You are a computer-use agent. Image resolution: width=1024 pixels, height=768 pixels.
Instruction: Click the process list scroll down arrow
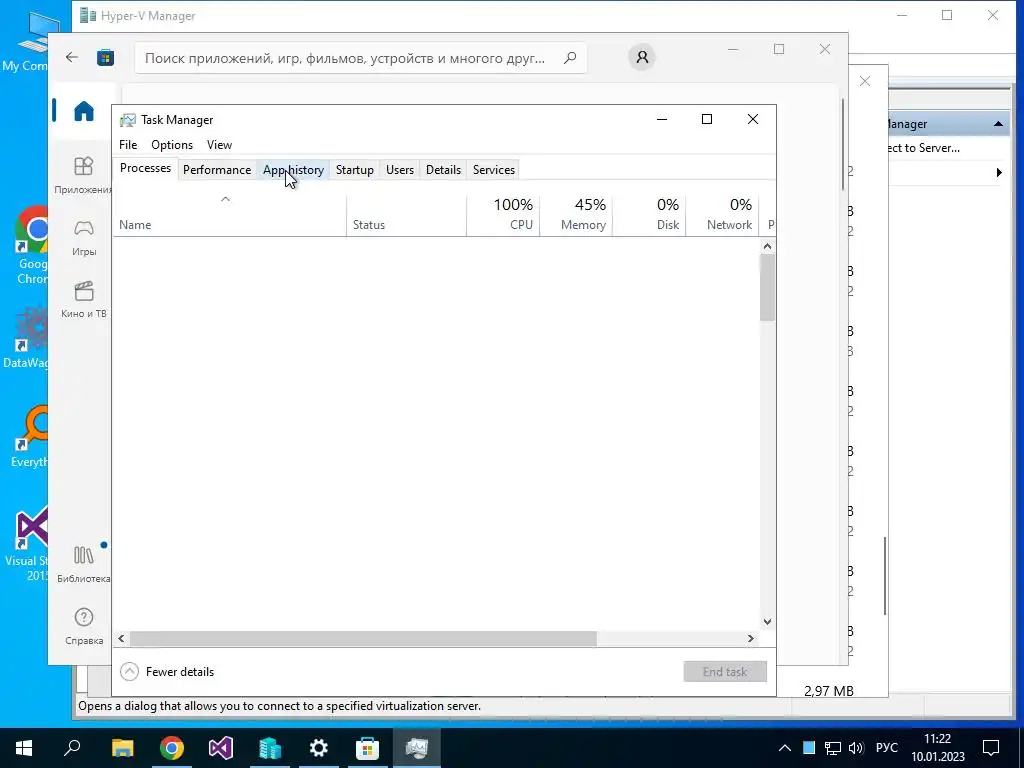click(767, 622)
